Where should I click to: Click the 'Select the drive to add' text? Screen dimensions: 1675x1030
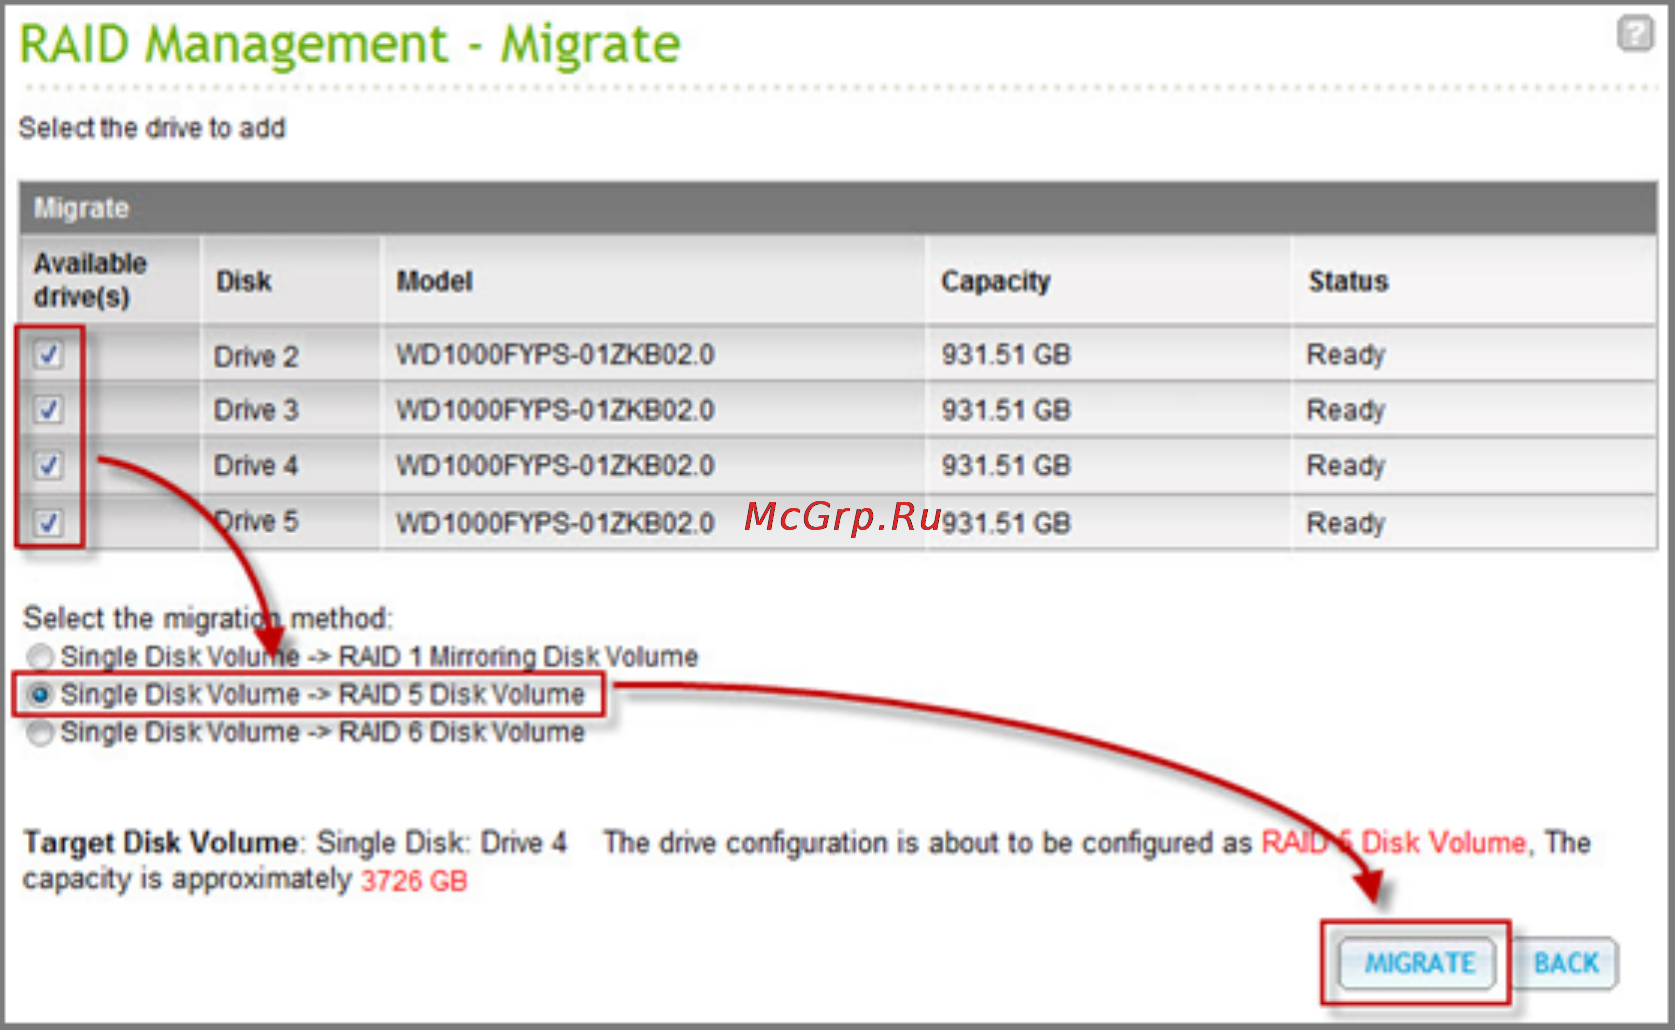pyautogui.click(x=152, y=128)
